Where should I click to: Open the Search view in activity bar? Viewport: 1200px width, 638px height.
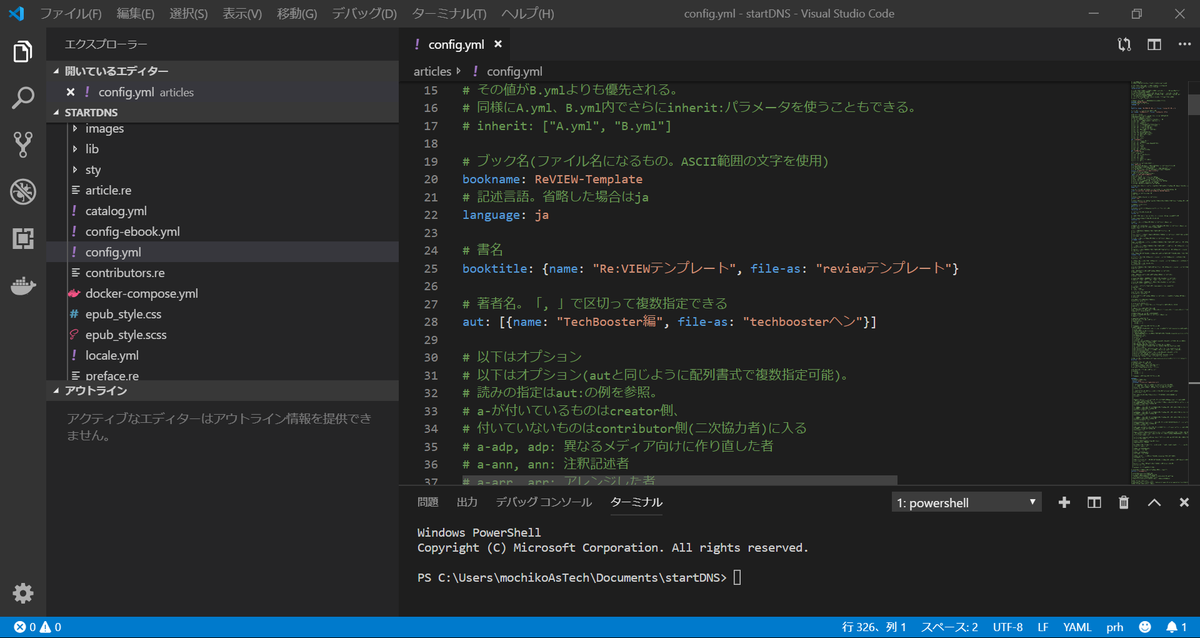[23, 98]
